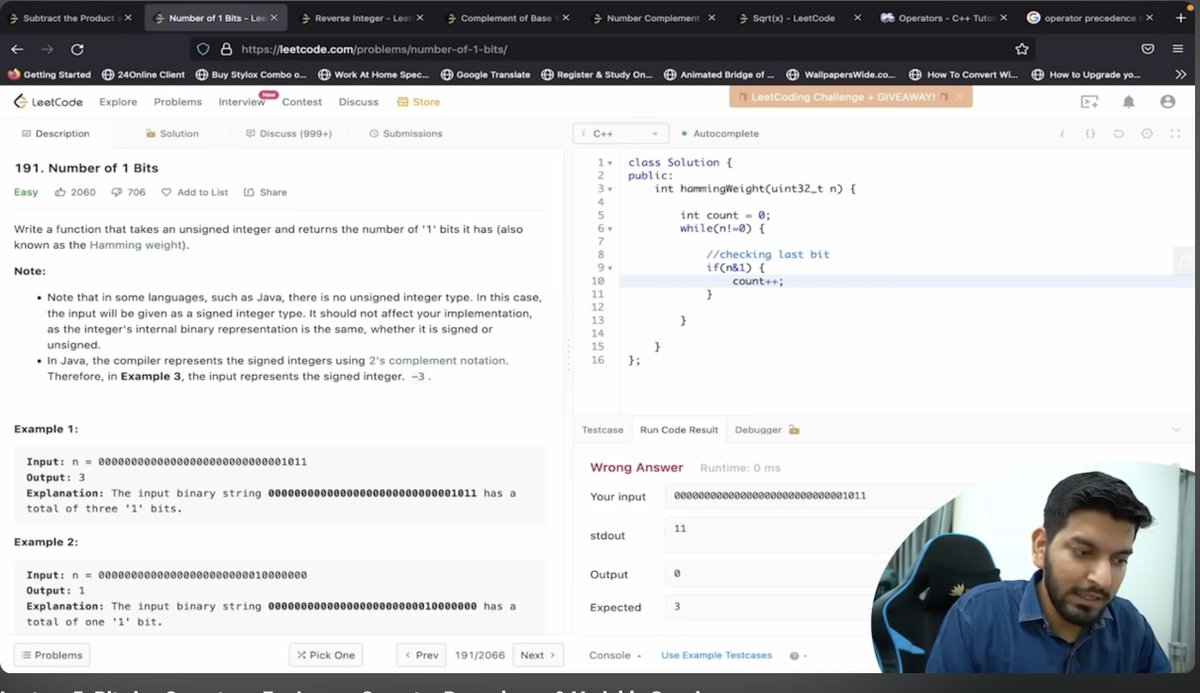The width and height of the screenshot is (1200, 693).
Task: Open editor settings icon
Action: 1147,133
